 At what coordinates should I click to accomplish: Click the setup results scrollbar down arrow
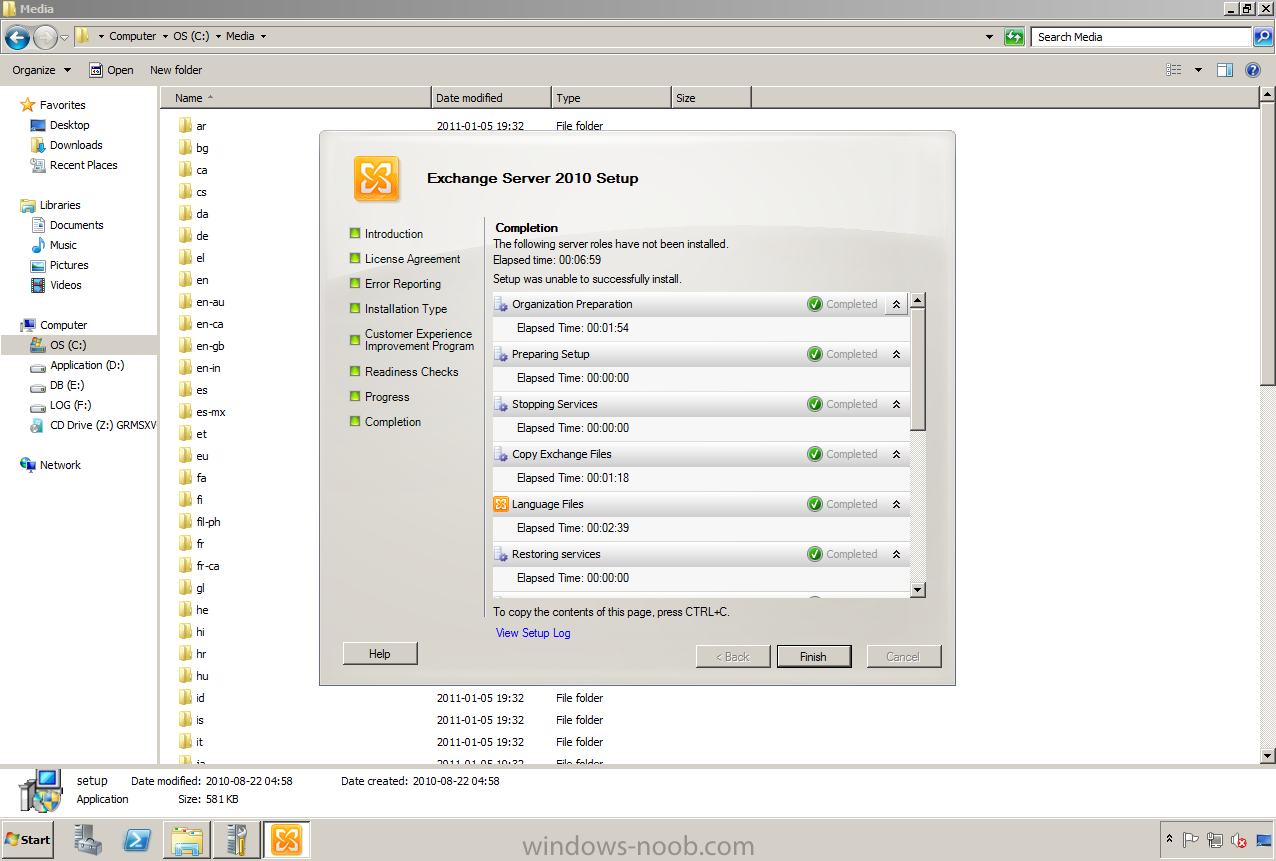point(918,591)
